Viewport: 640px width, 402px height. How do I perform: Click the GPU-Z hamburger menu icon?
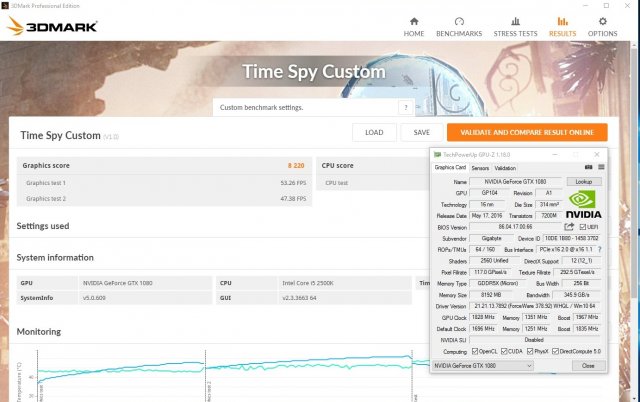click(598, 168)
